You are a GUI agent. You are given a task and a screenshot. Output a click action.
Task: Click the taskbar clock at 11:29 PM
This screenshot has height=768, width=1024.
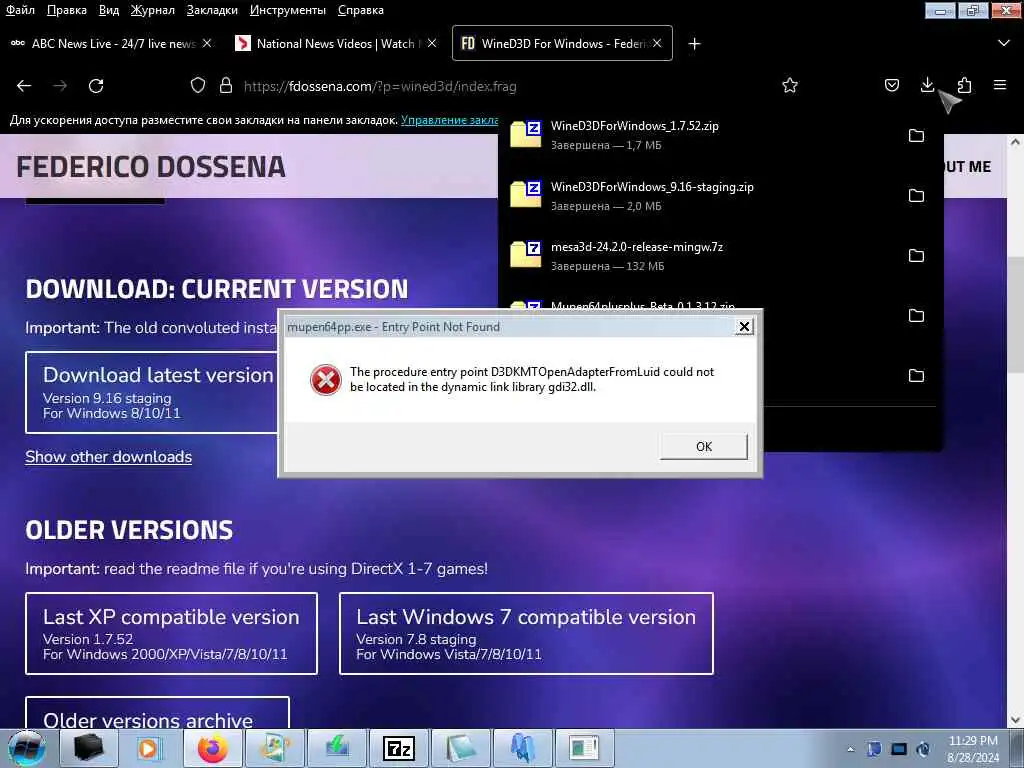[973, 748]
